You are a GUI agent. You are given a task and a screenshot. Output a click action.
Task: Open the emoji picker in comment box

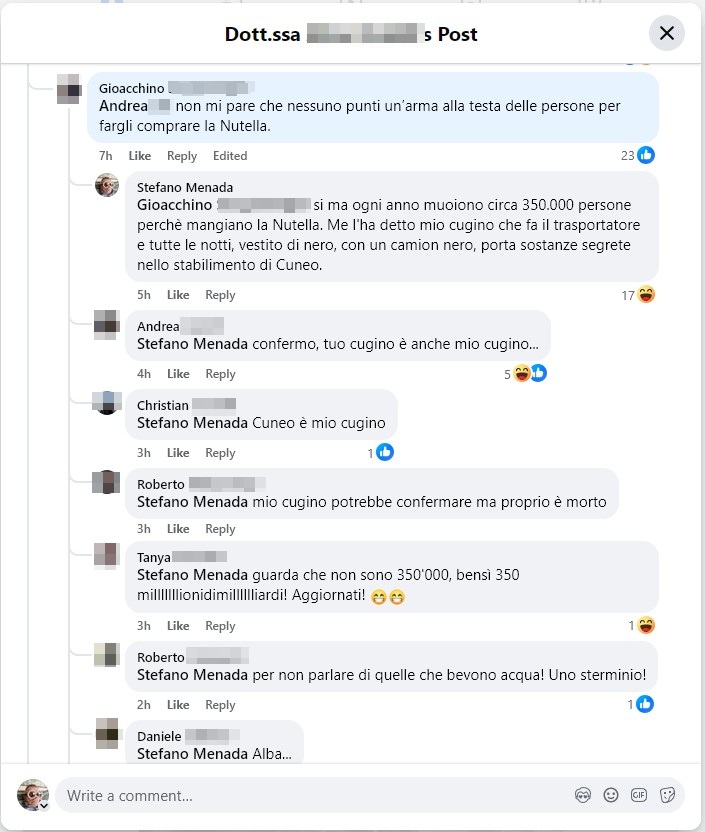click(x=611, y=795)
